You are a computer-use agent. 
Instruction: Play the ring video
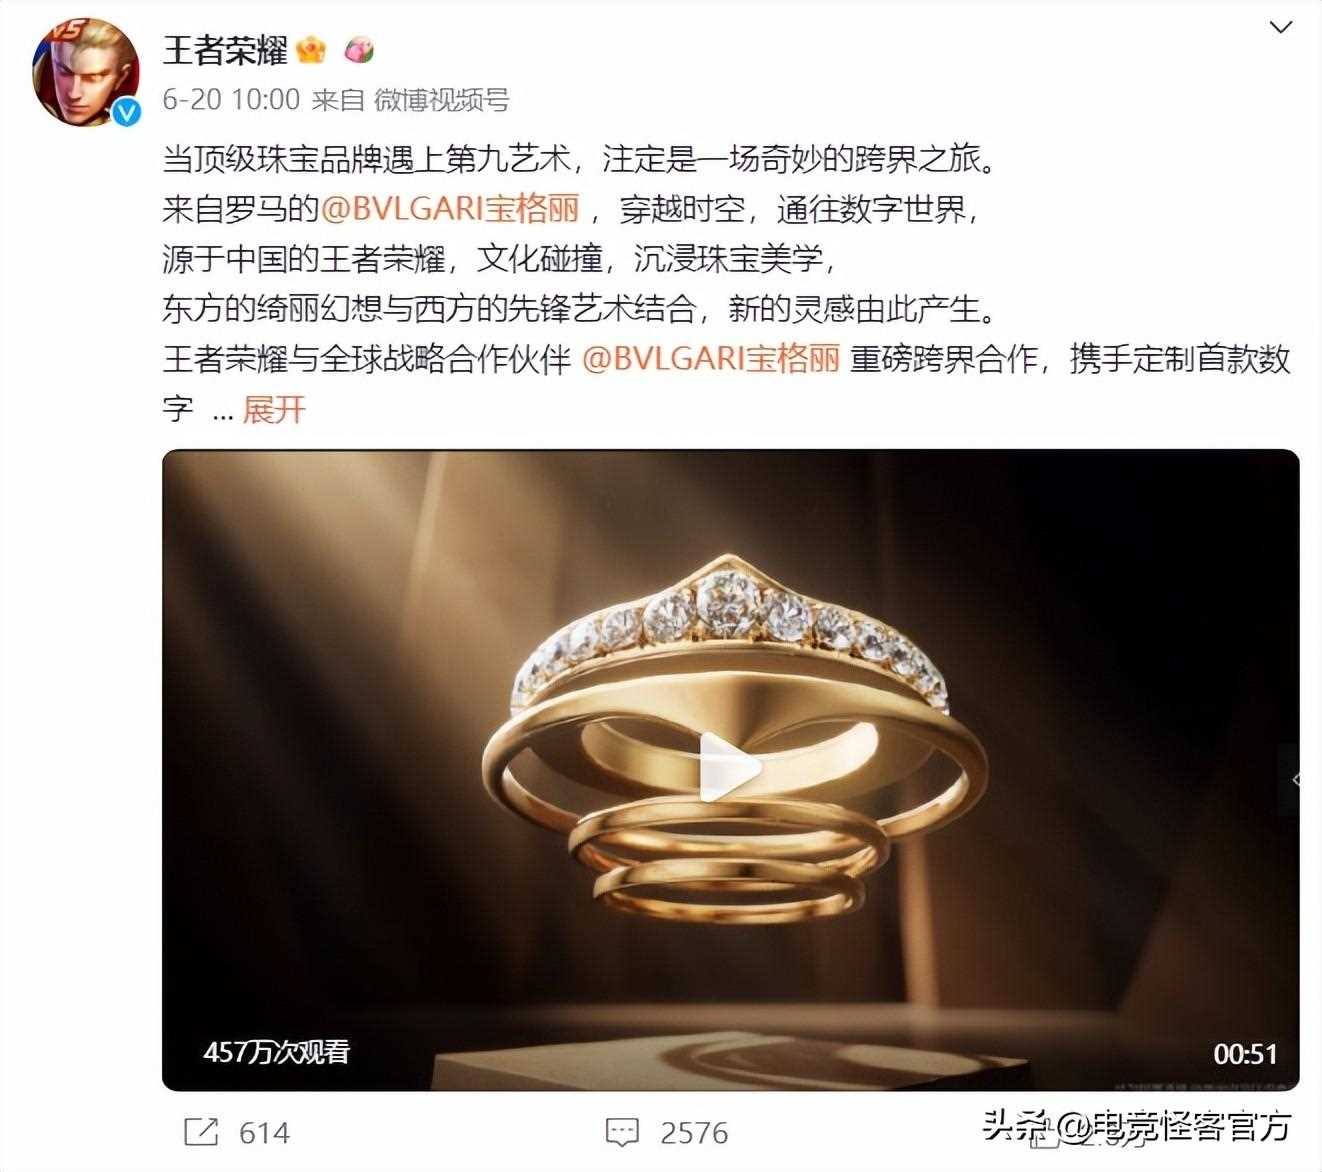click(730, 768)
